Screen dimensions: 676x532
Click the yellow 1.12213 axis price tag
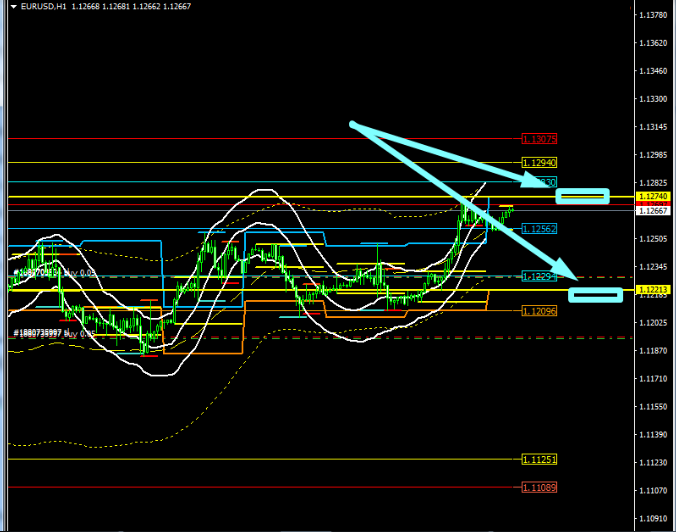[x=653, y=291]
